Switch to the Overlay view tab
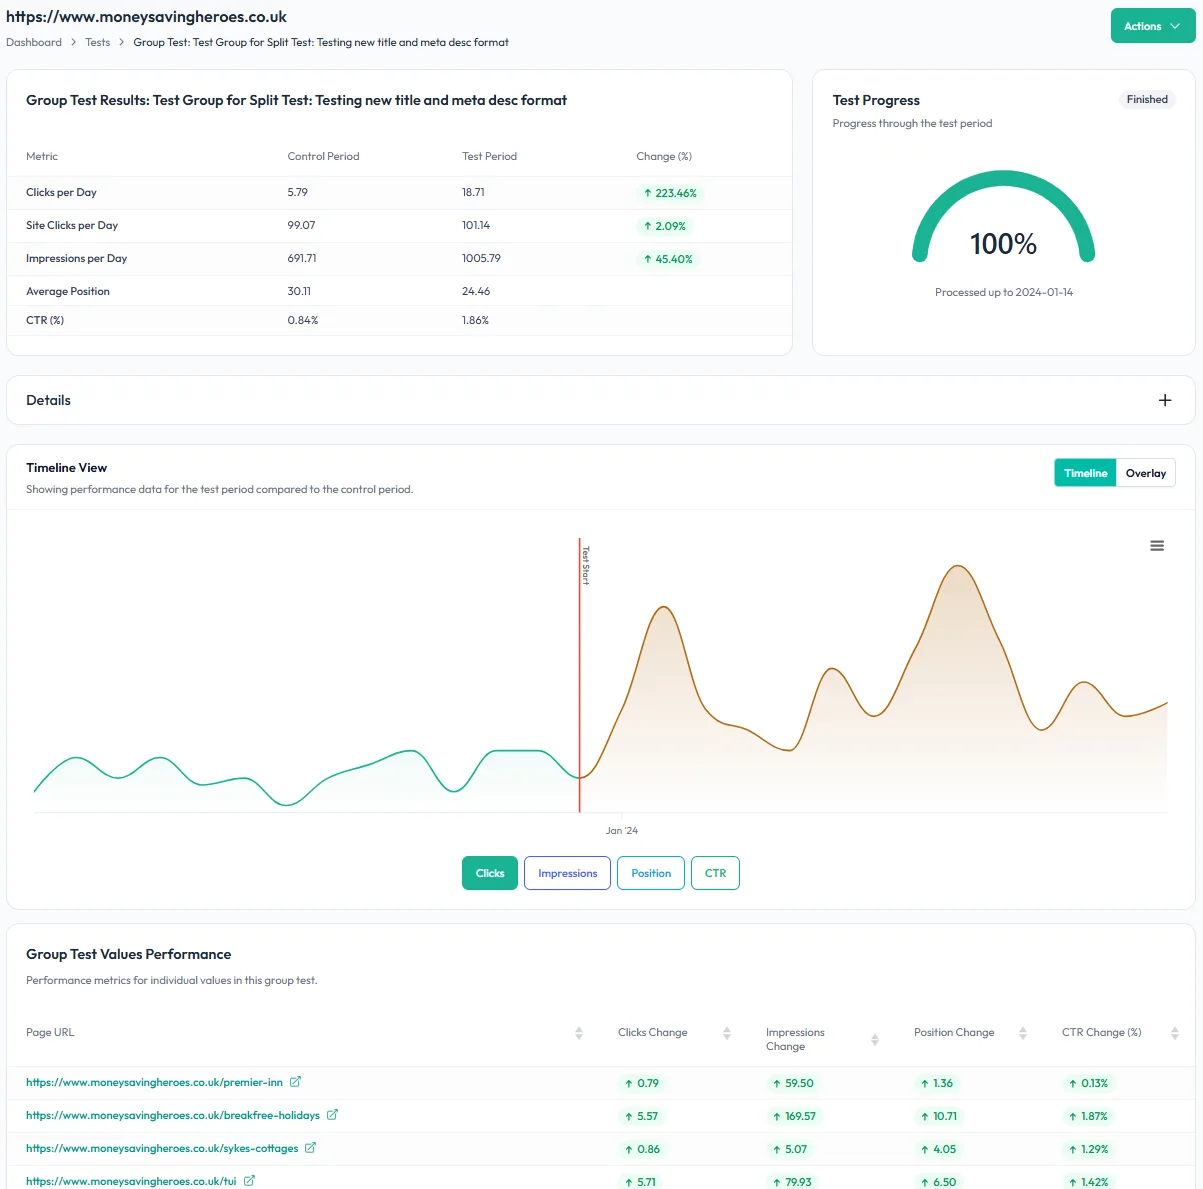1203x1189 pixels. 1145,472
